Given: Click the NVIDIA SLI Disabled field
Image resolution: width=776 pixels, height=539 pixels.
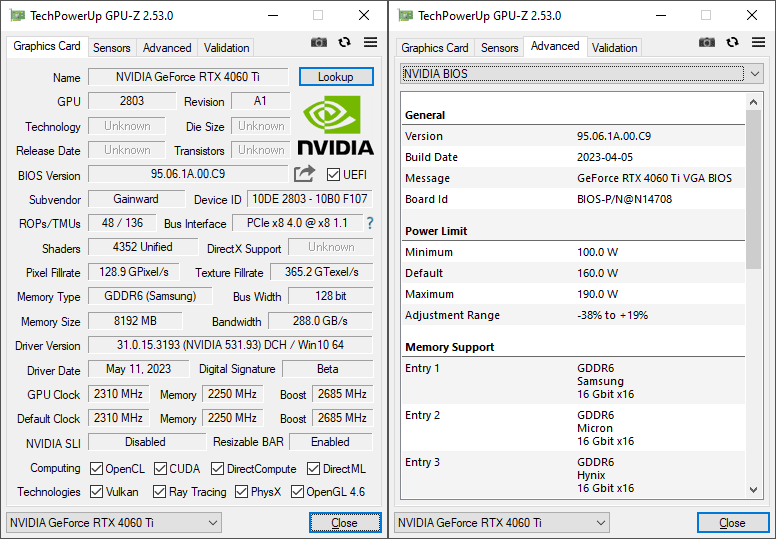Looking at the screenshot, I should [x=146, y=442].
